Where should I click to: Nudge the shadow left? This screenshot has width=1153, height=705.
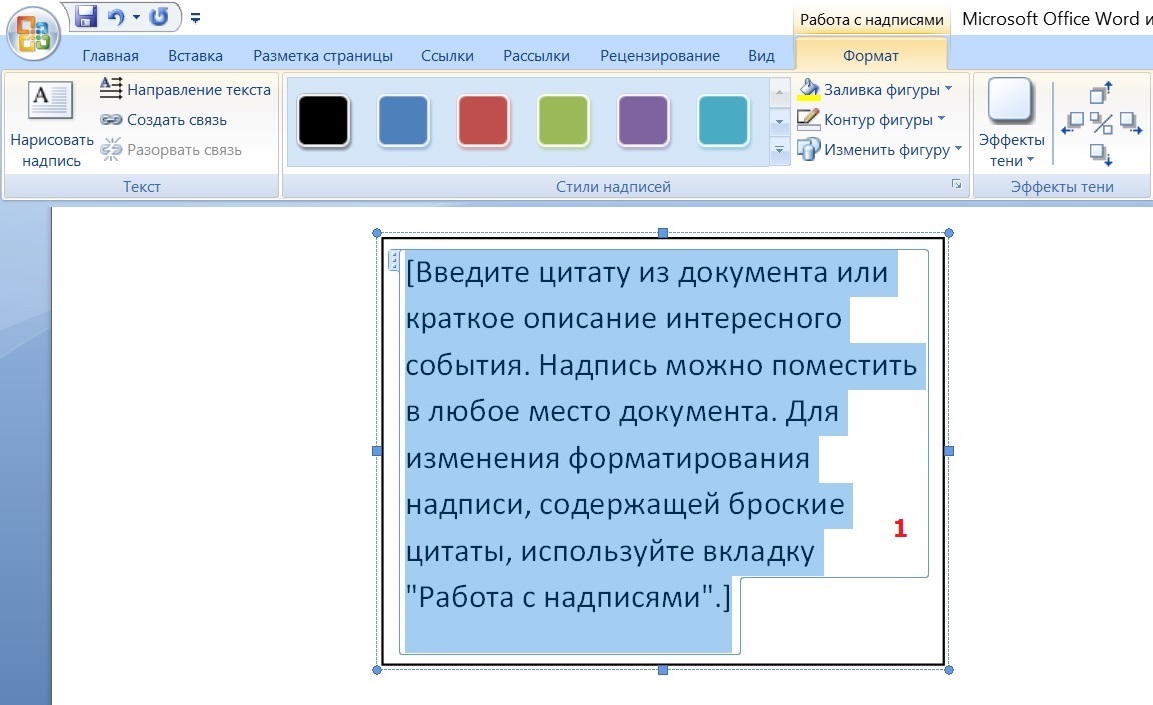click(1073, 123)
